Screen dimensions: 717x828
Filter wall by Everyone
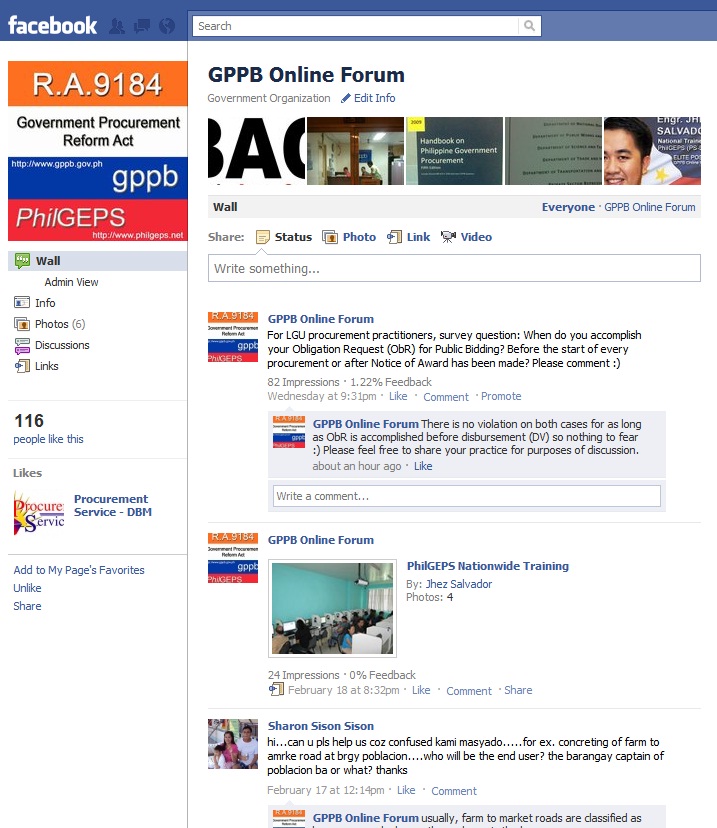point(568,207)
